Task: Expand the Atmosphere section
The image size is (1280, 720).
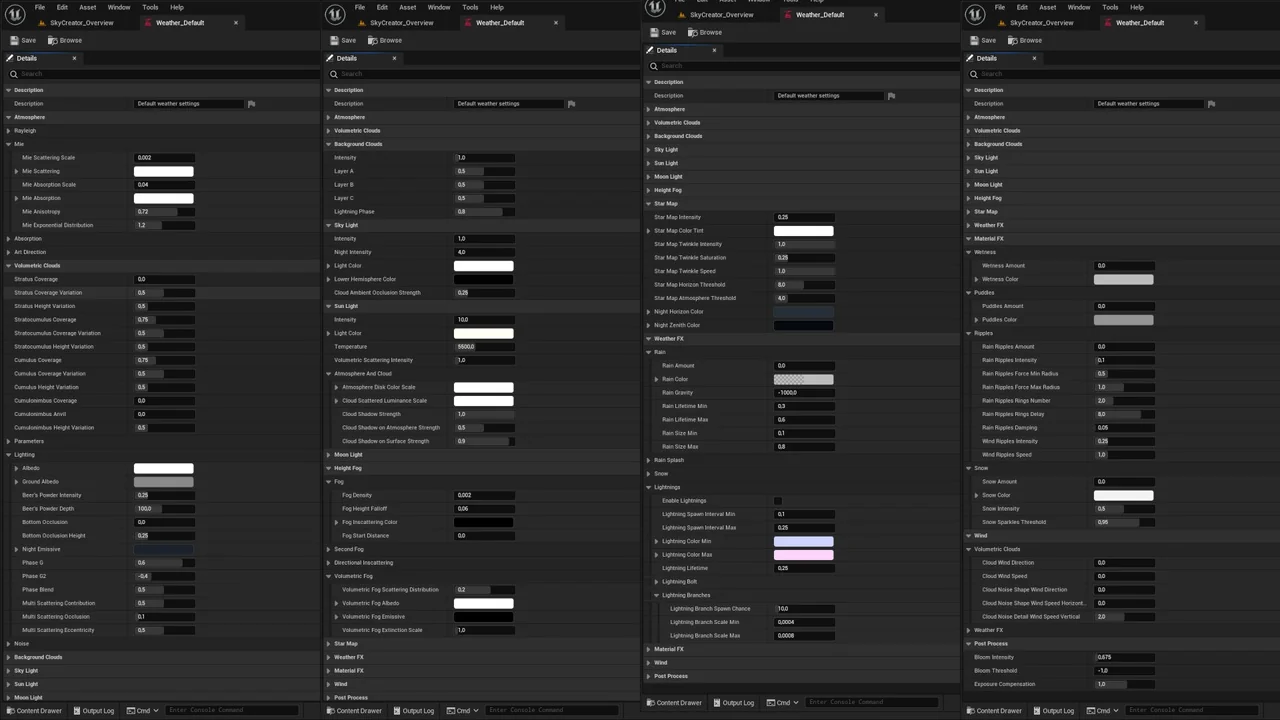Action: coord(649,108)
